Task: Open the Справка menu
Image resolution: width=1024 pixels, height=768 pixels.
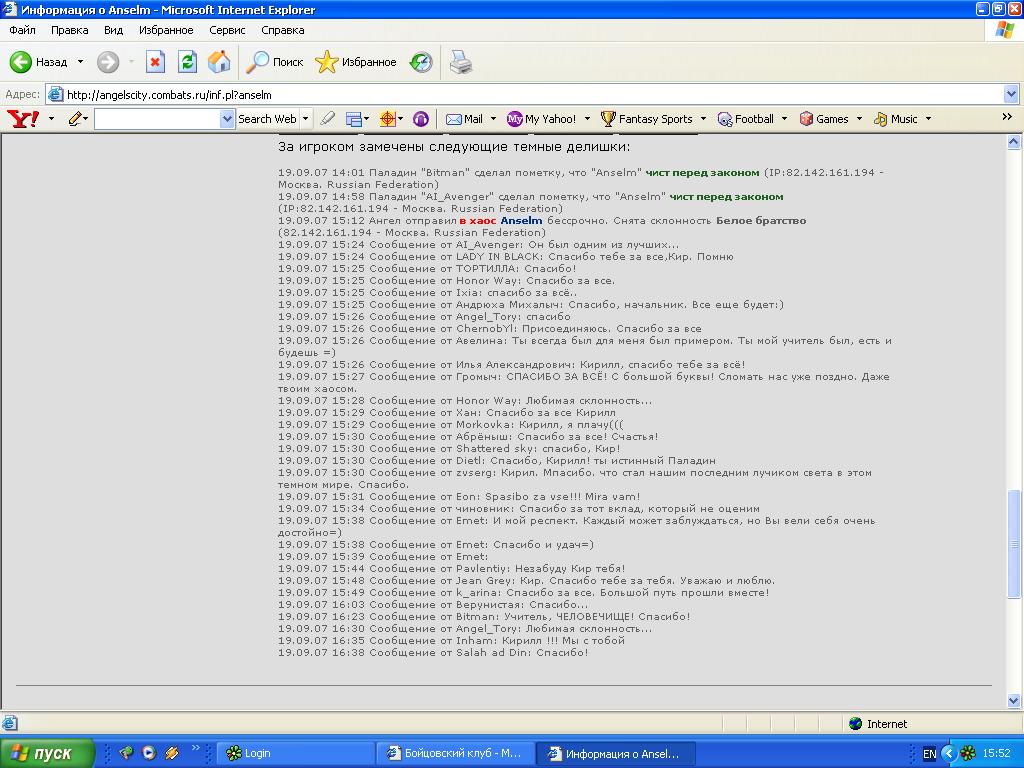Action: coord(283,30)
